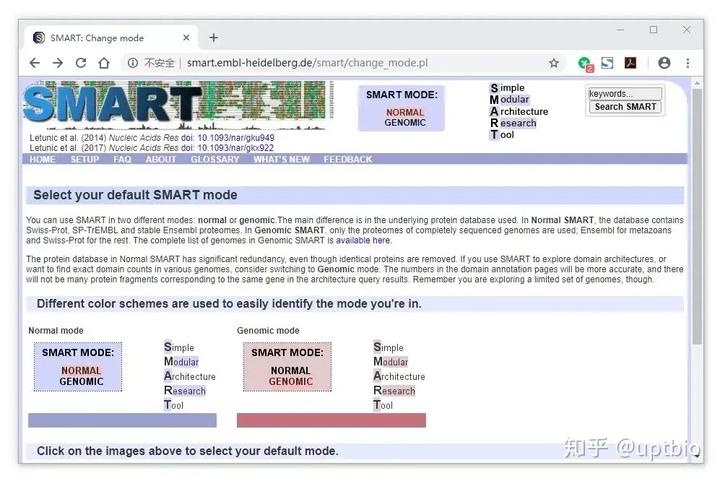
Task: Focus the keywords search field
Action: [625, 94]
